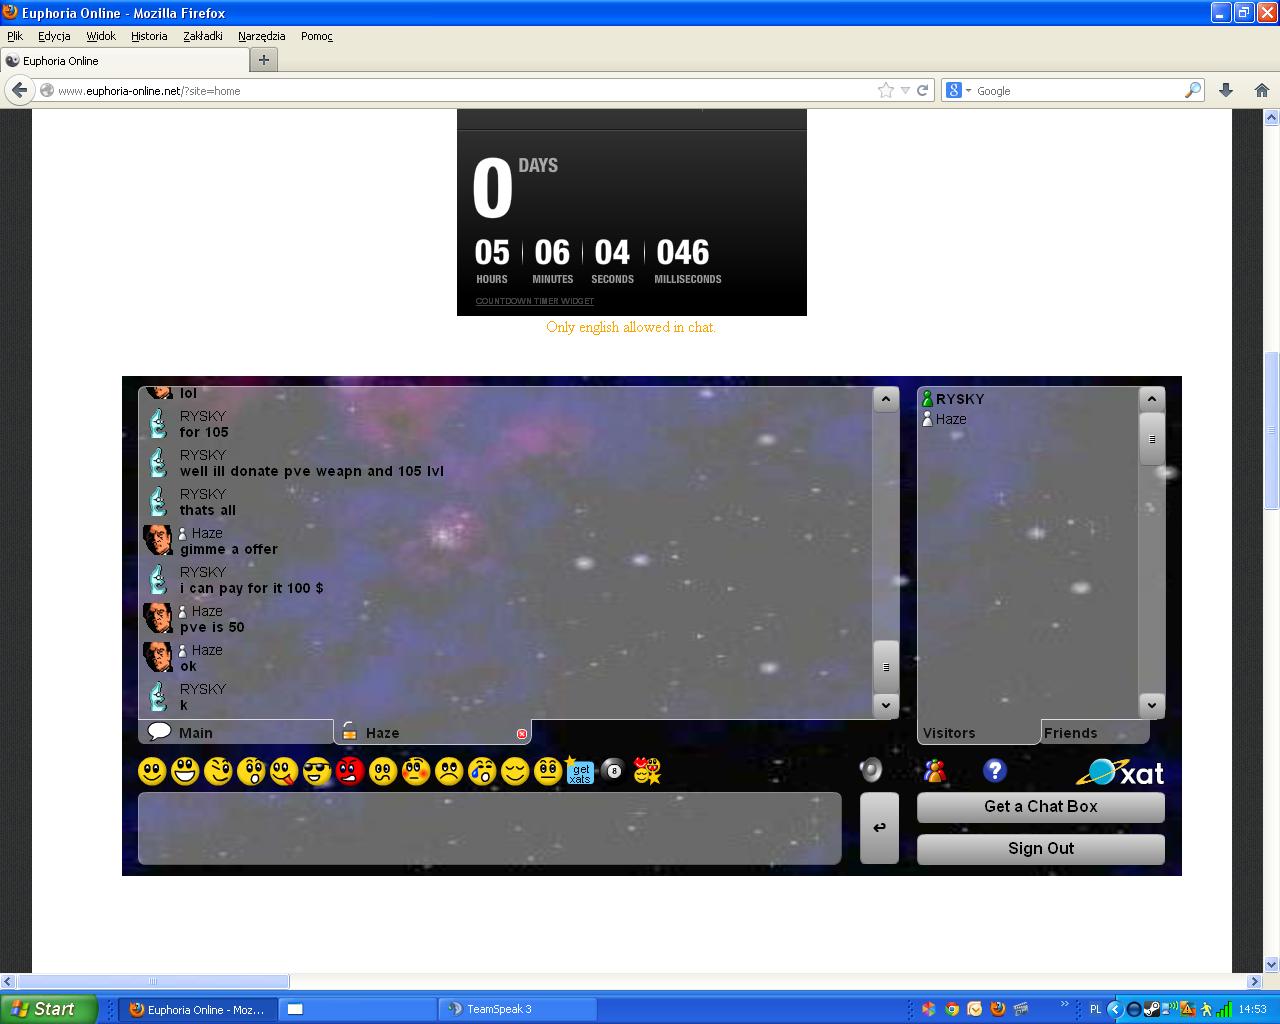The height and width of the screenshot is (1024, 1280).
Task: Open the Historia menu
Action: click(149, 36)
